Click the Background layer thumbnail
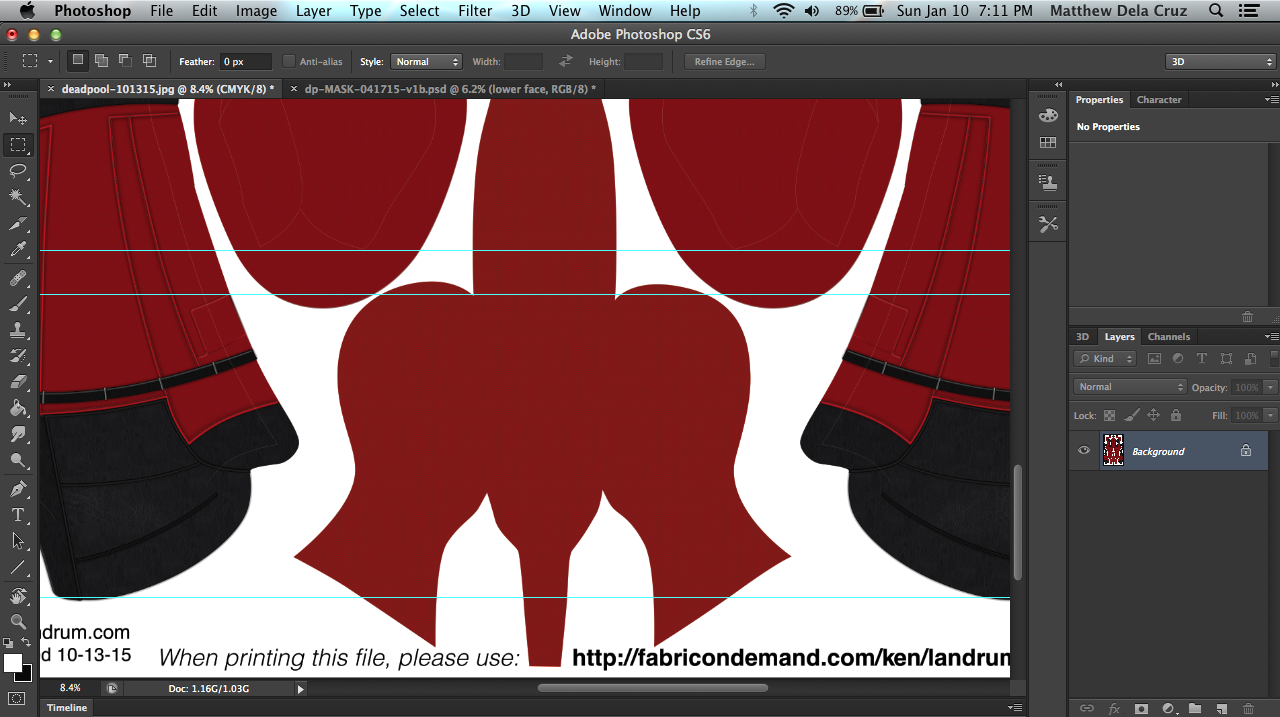This screenshot has width=1280, height=717. (1112, 451)
